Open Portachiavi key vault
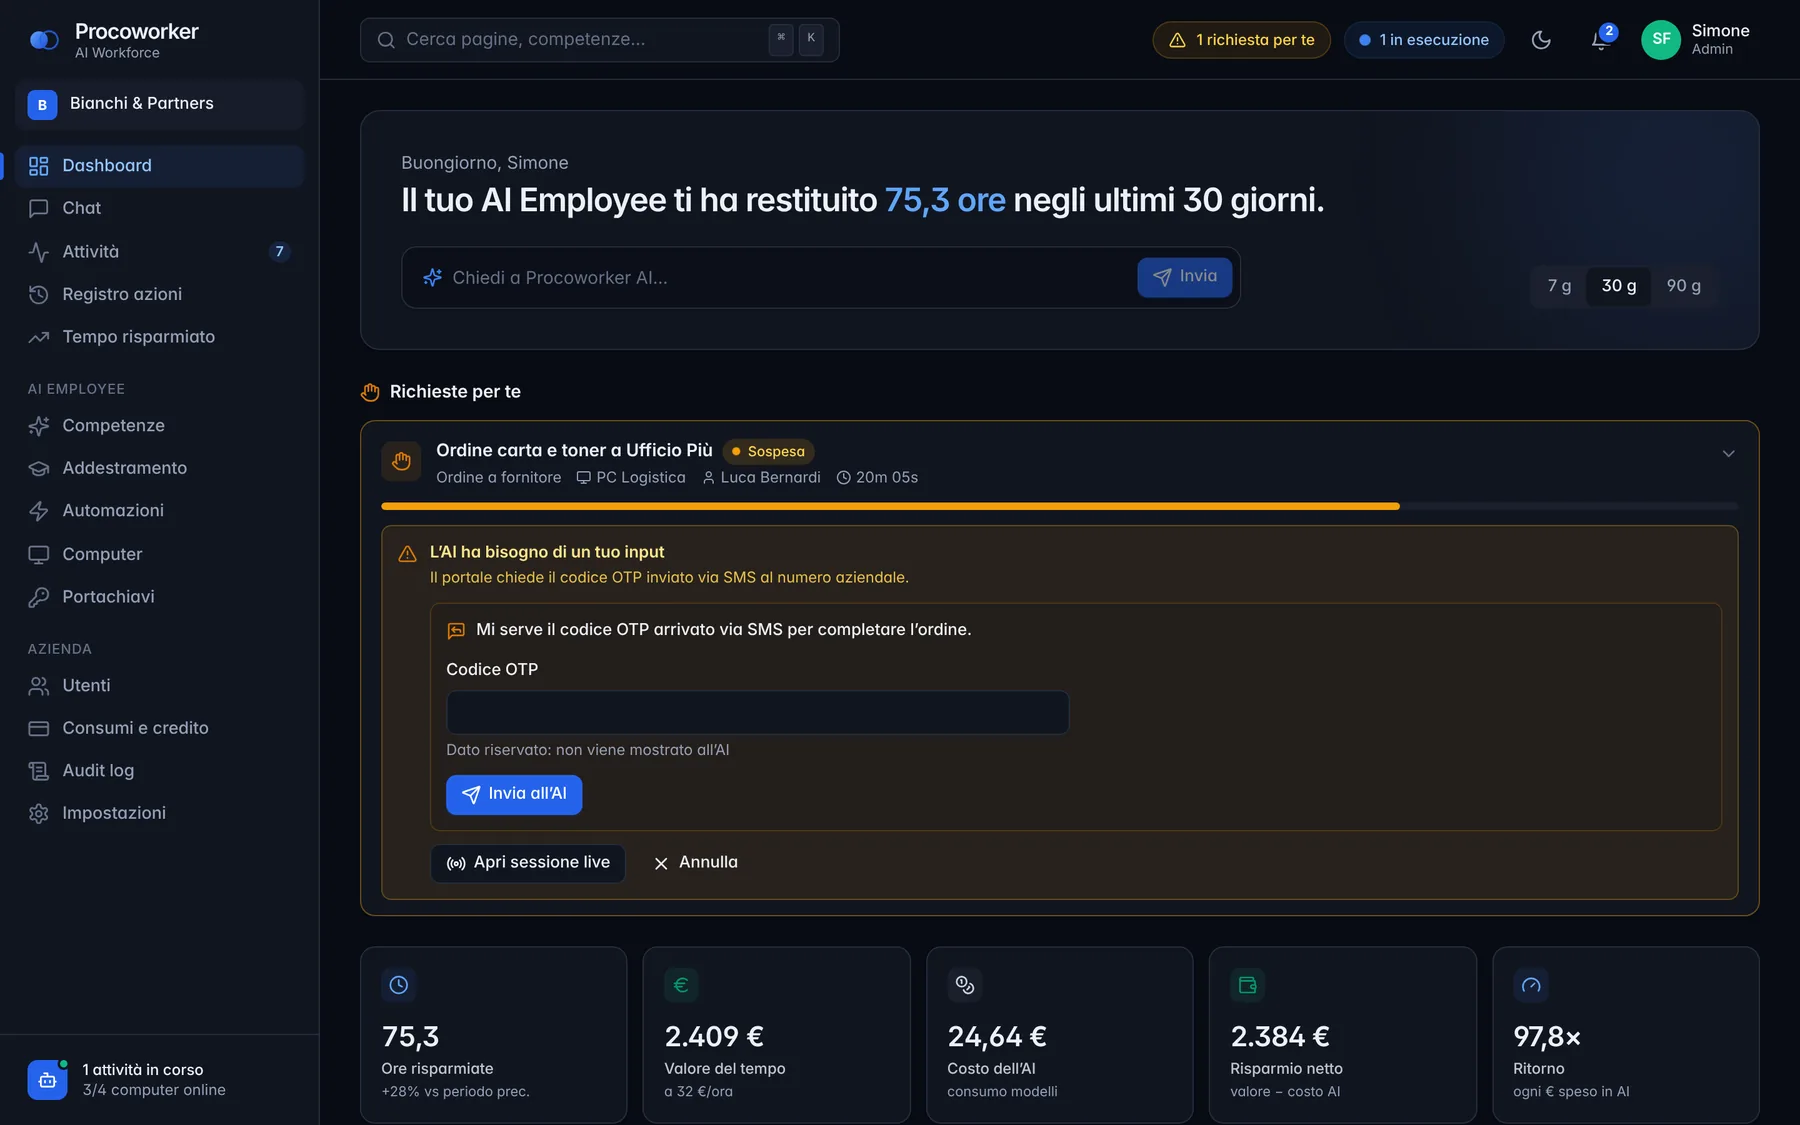 (x=159, y=597)
